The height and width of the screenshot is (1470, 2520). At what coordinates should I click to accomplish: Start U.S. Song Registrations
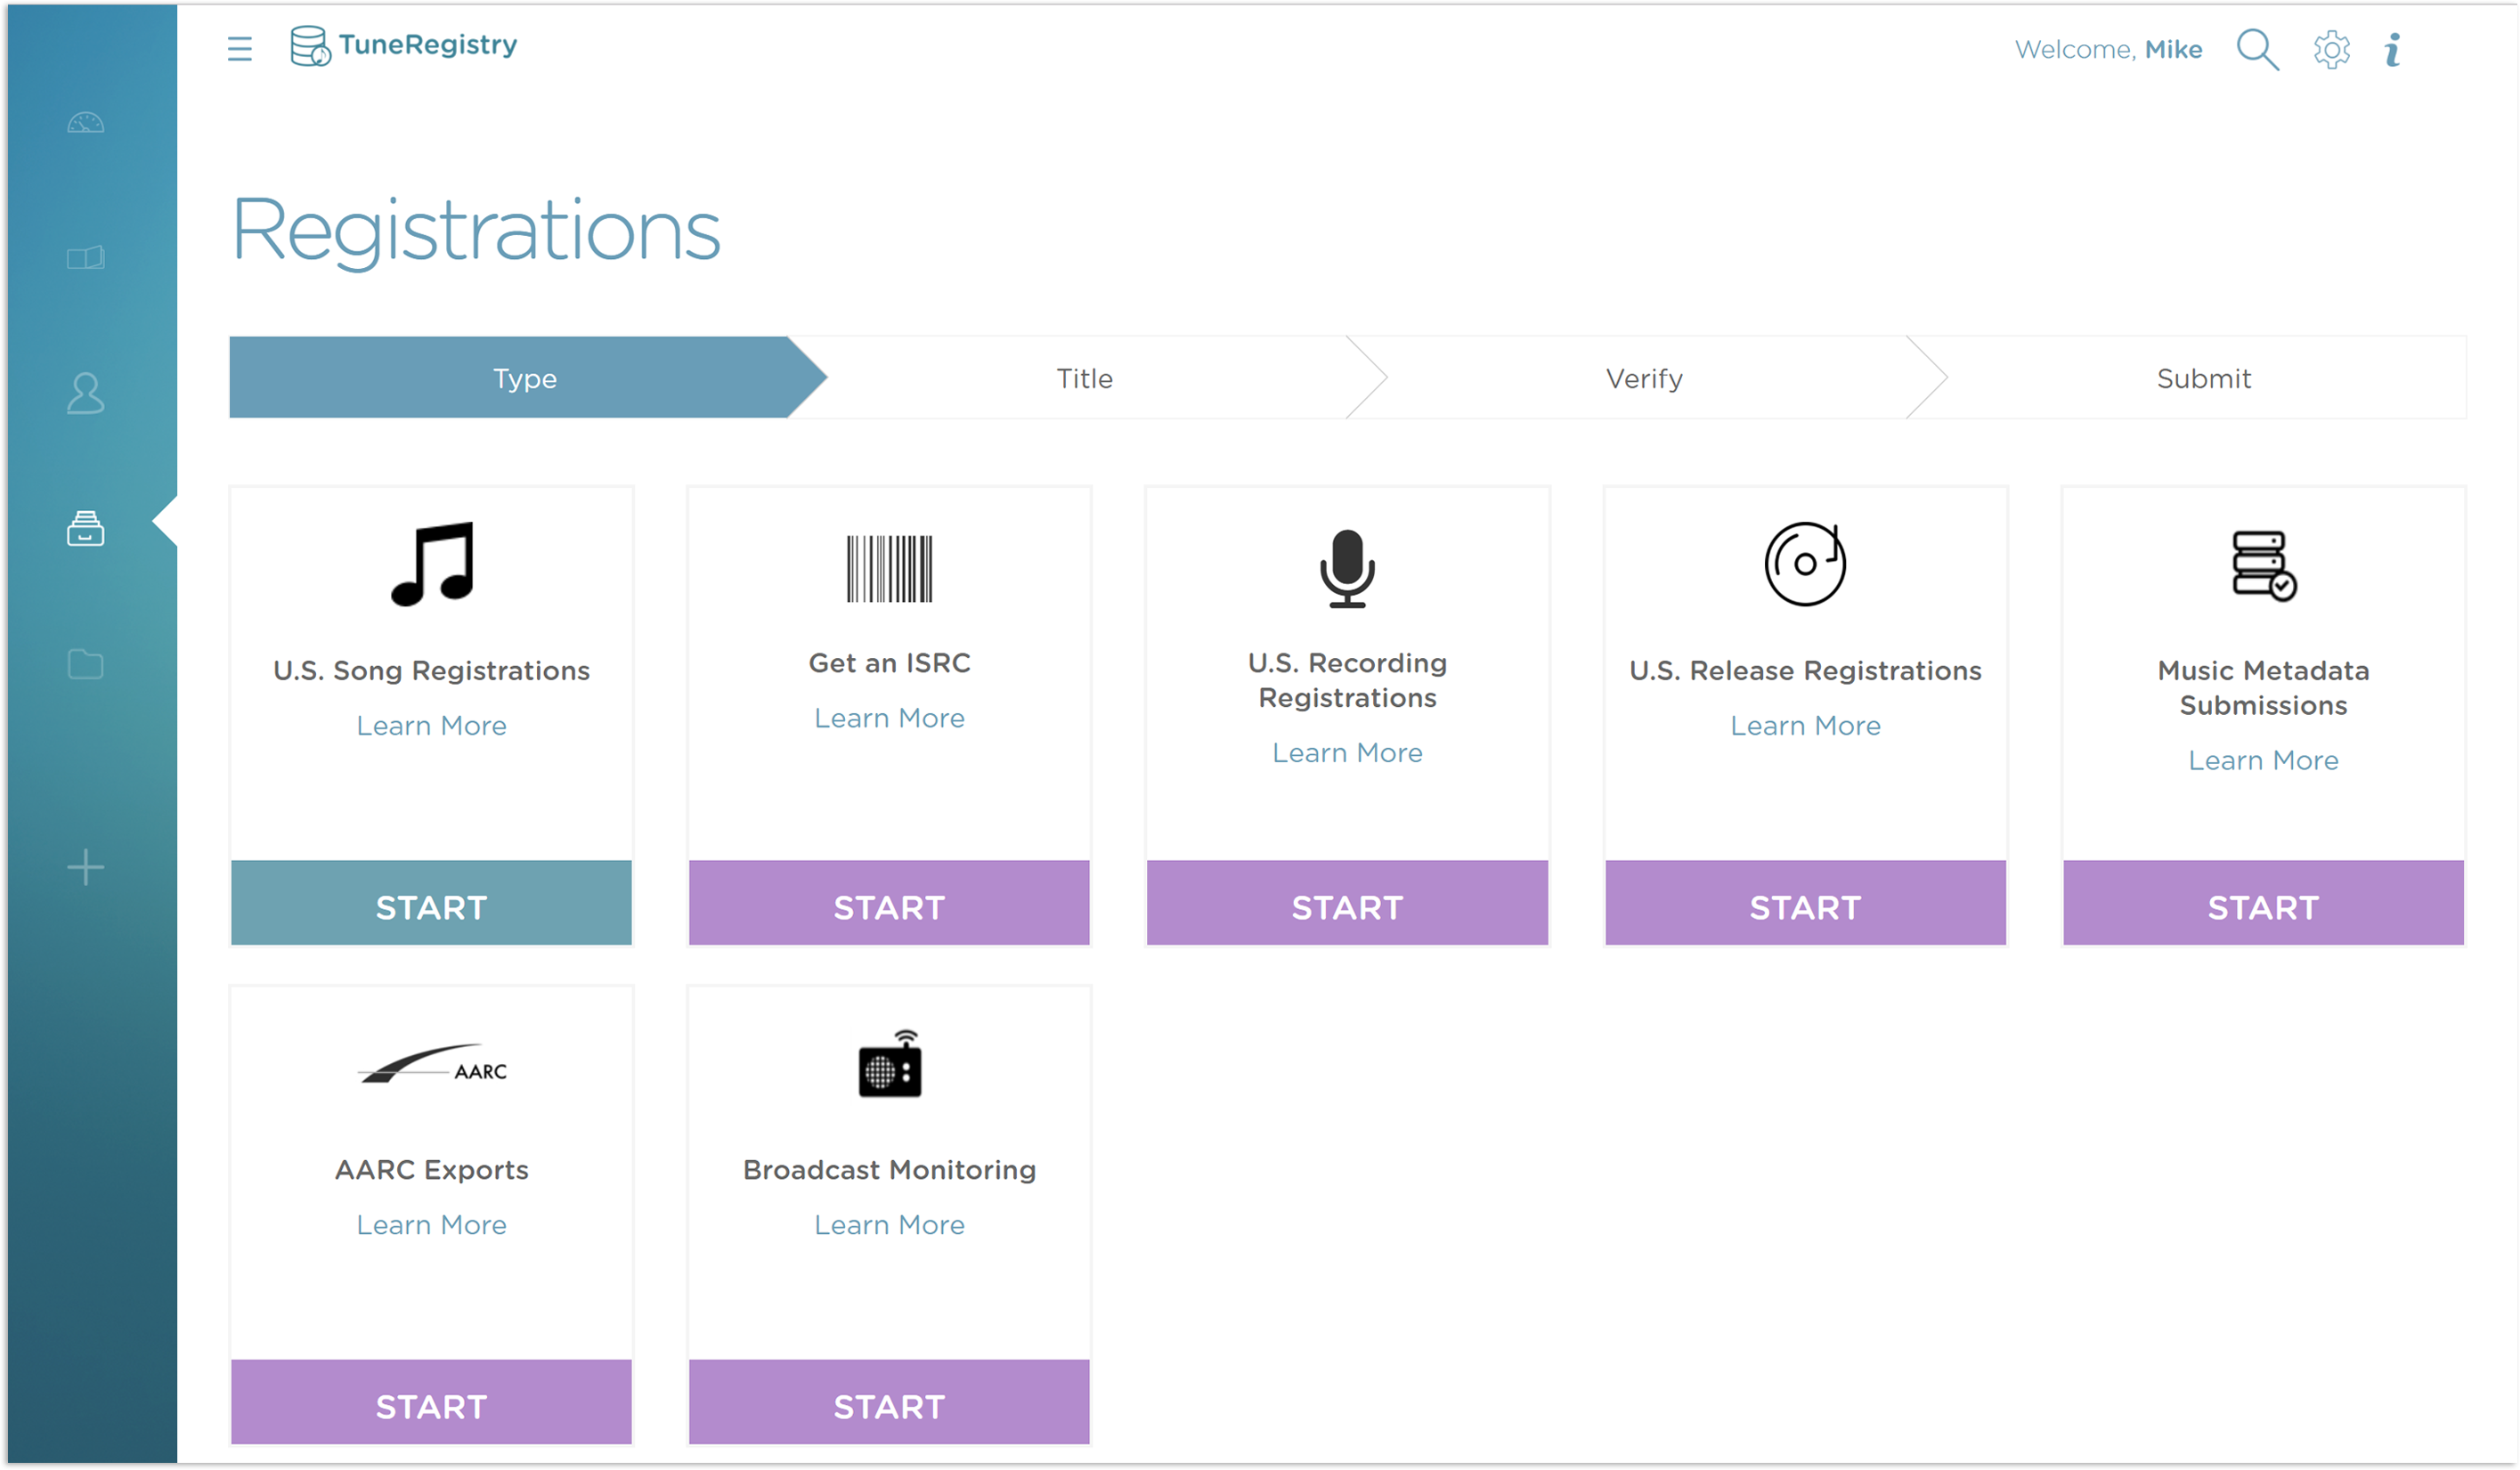pos(432,903)
